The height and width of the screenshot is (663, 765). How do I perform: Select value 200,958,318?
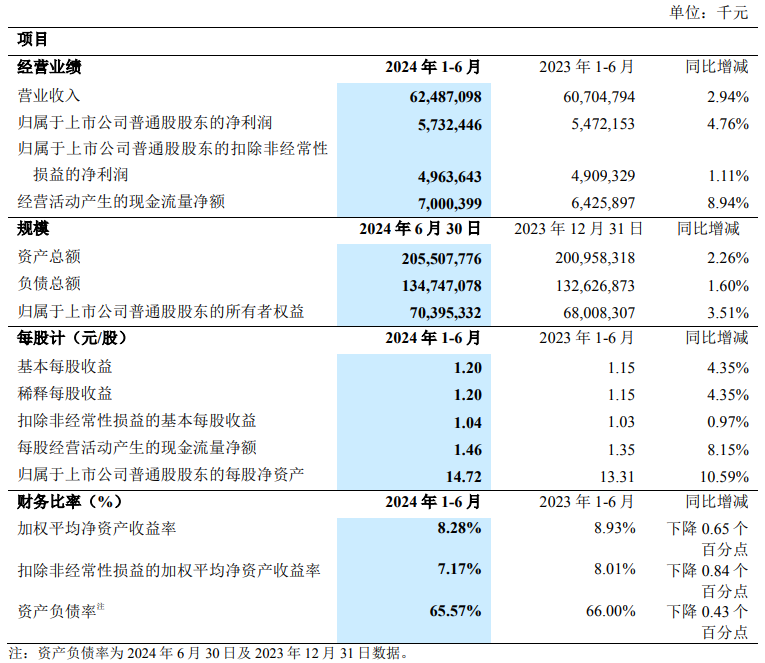(x=595, y=258)
